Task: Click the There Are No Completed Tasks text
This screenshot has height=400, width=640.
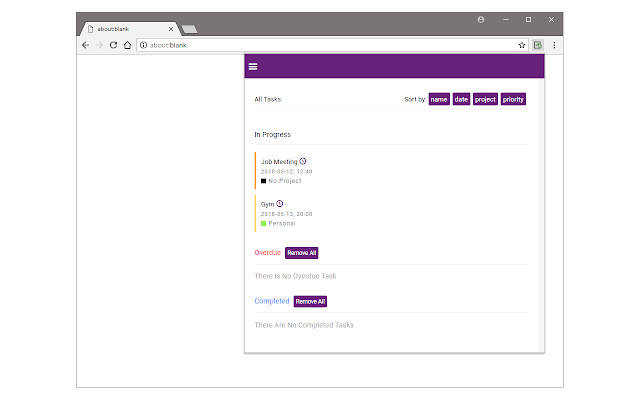Action: click(304, 325)
